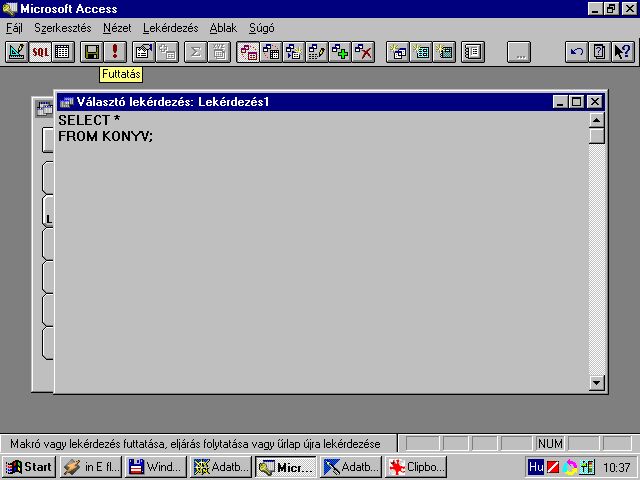Choose the Make-Table Query icon

point(294,52)
